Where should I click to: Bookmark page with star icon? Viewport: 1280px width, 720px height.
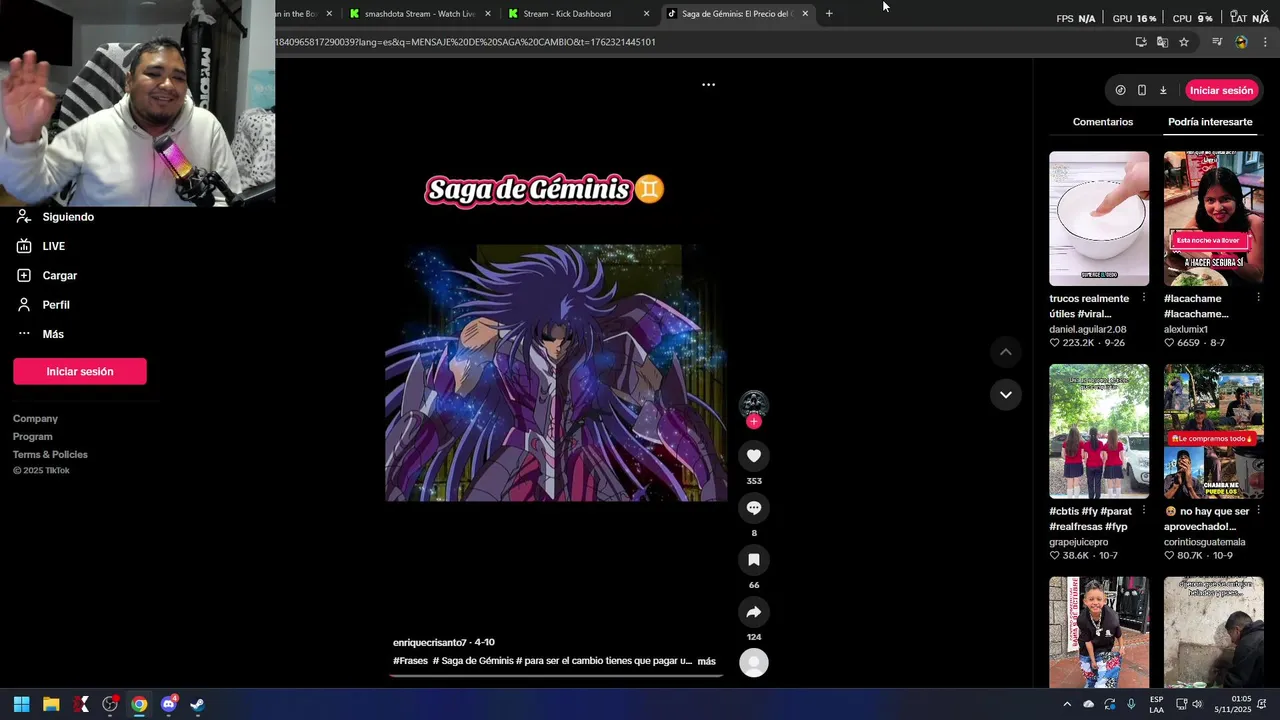point(1184,42)
